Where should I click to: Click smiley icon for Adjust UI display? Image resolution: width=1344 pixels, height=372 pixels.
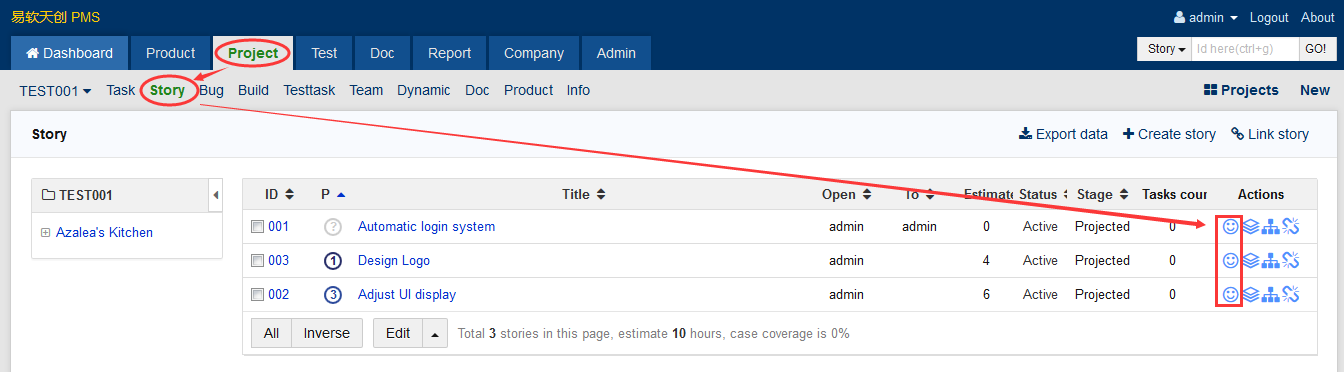click(x=1231, y=295)
